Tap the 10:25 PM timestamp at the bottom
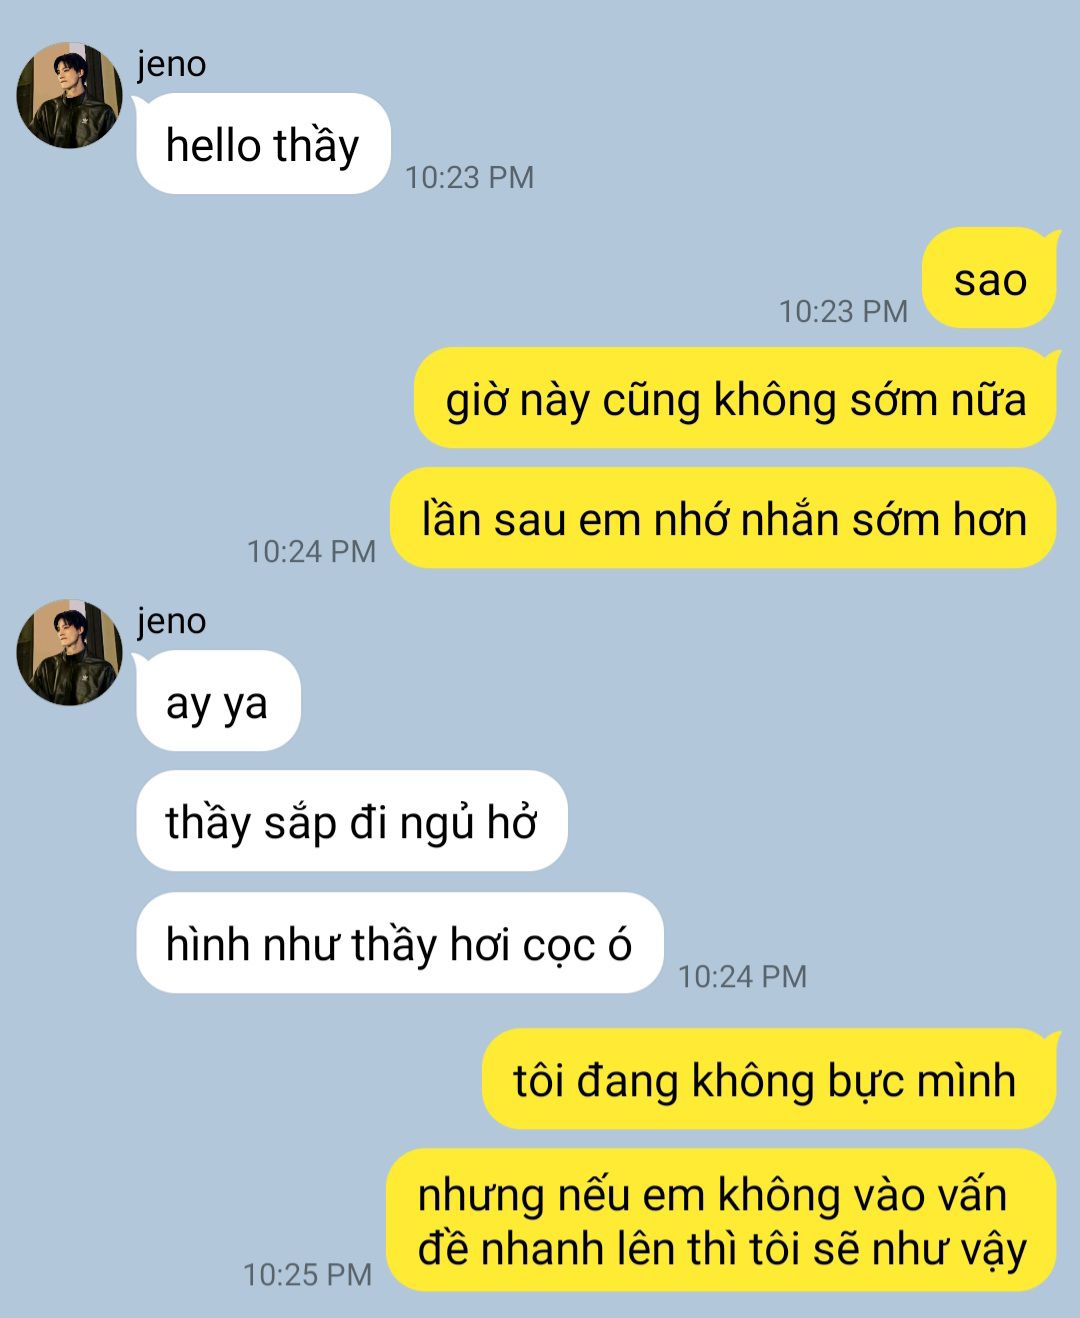The height and width of the screenshot is (1318, 1080). tap(307, 1274)
